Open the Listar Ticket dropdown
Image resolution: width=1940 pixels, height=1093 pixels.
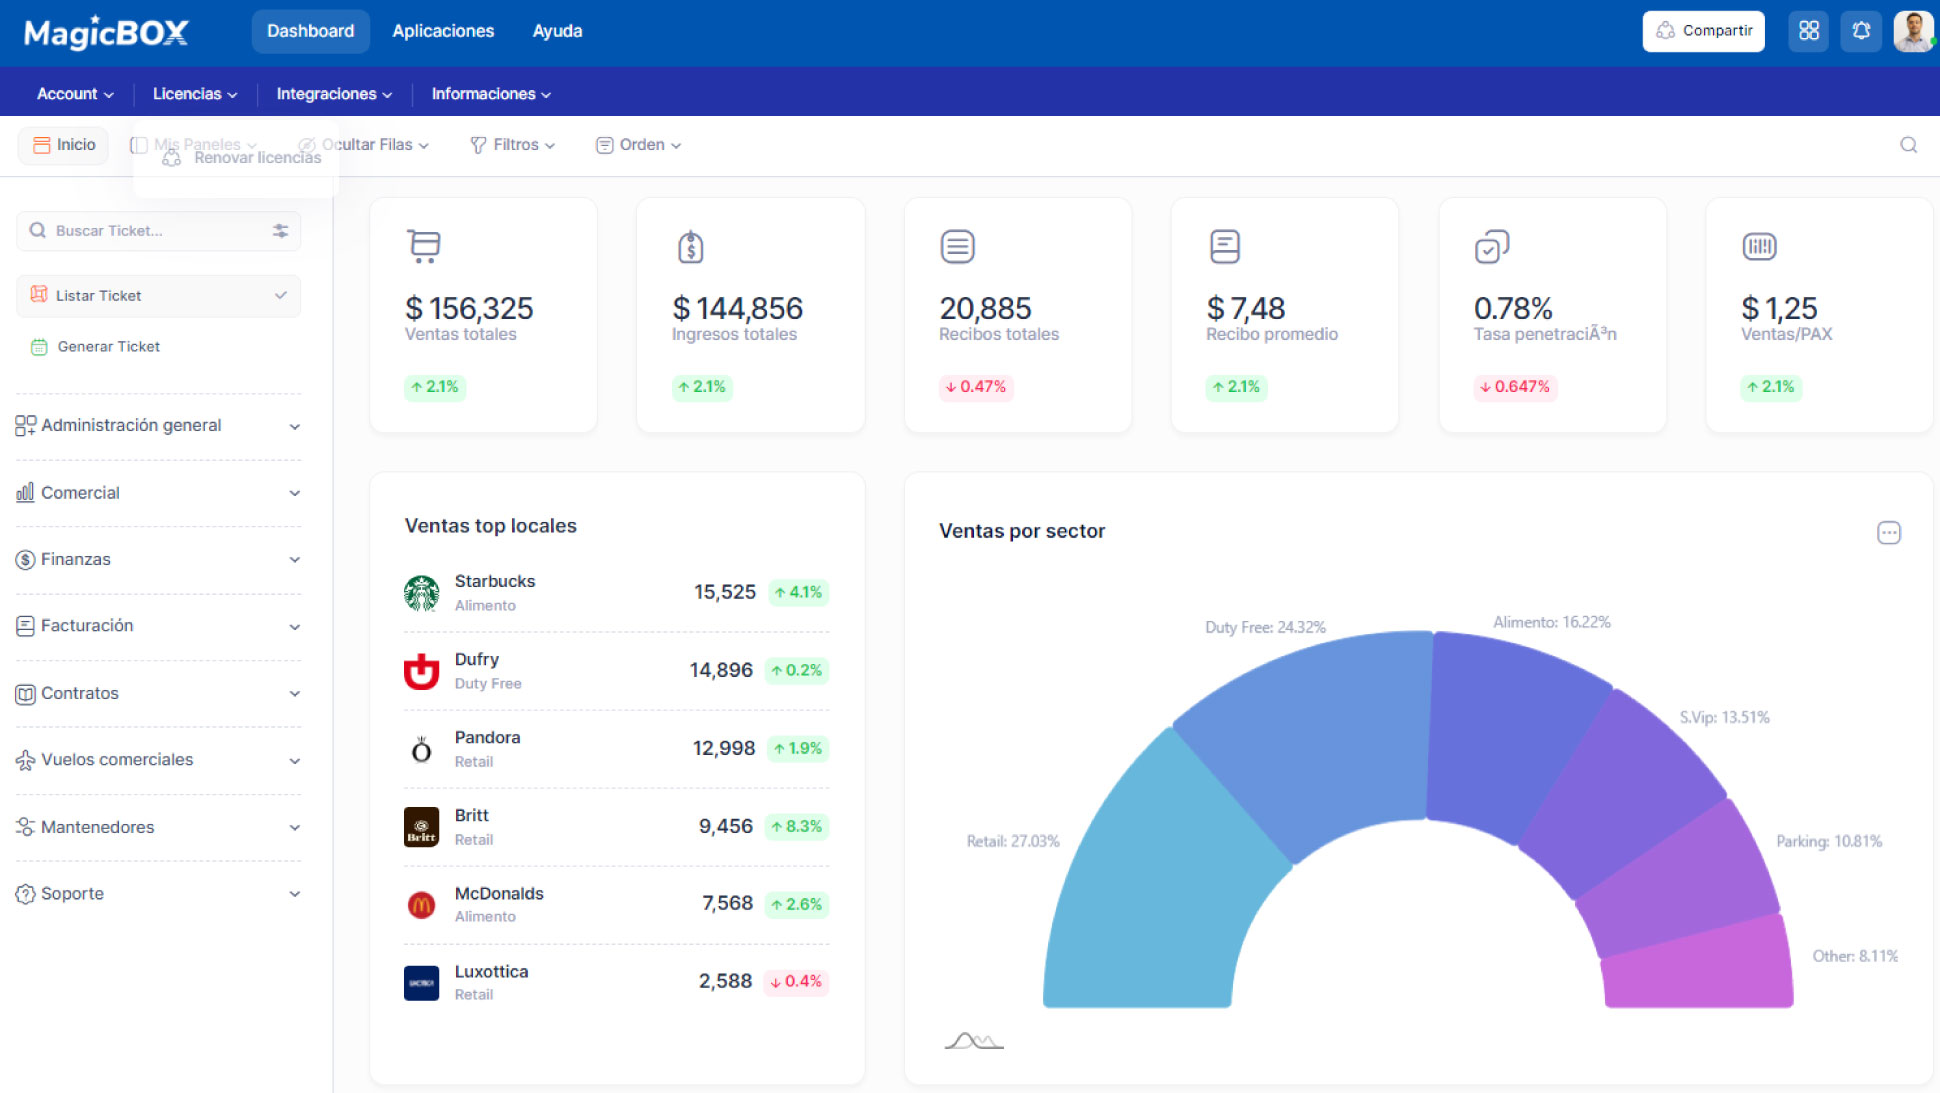click(x=158, y=296)
